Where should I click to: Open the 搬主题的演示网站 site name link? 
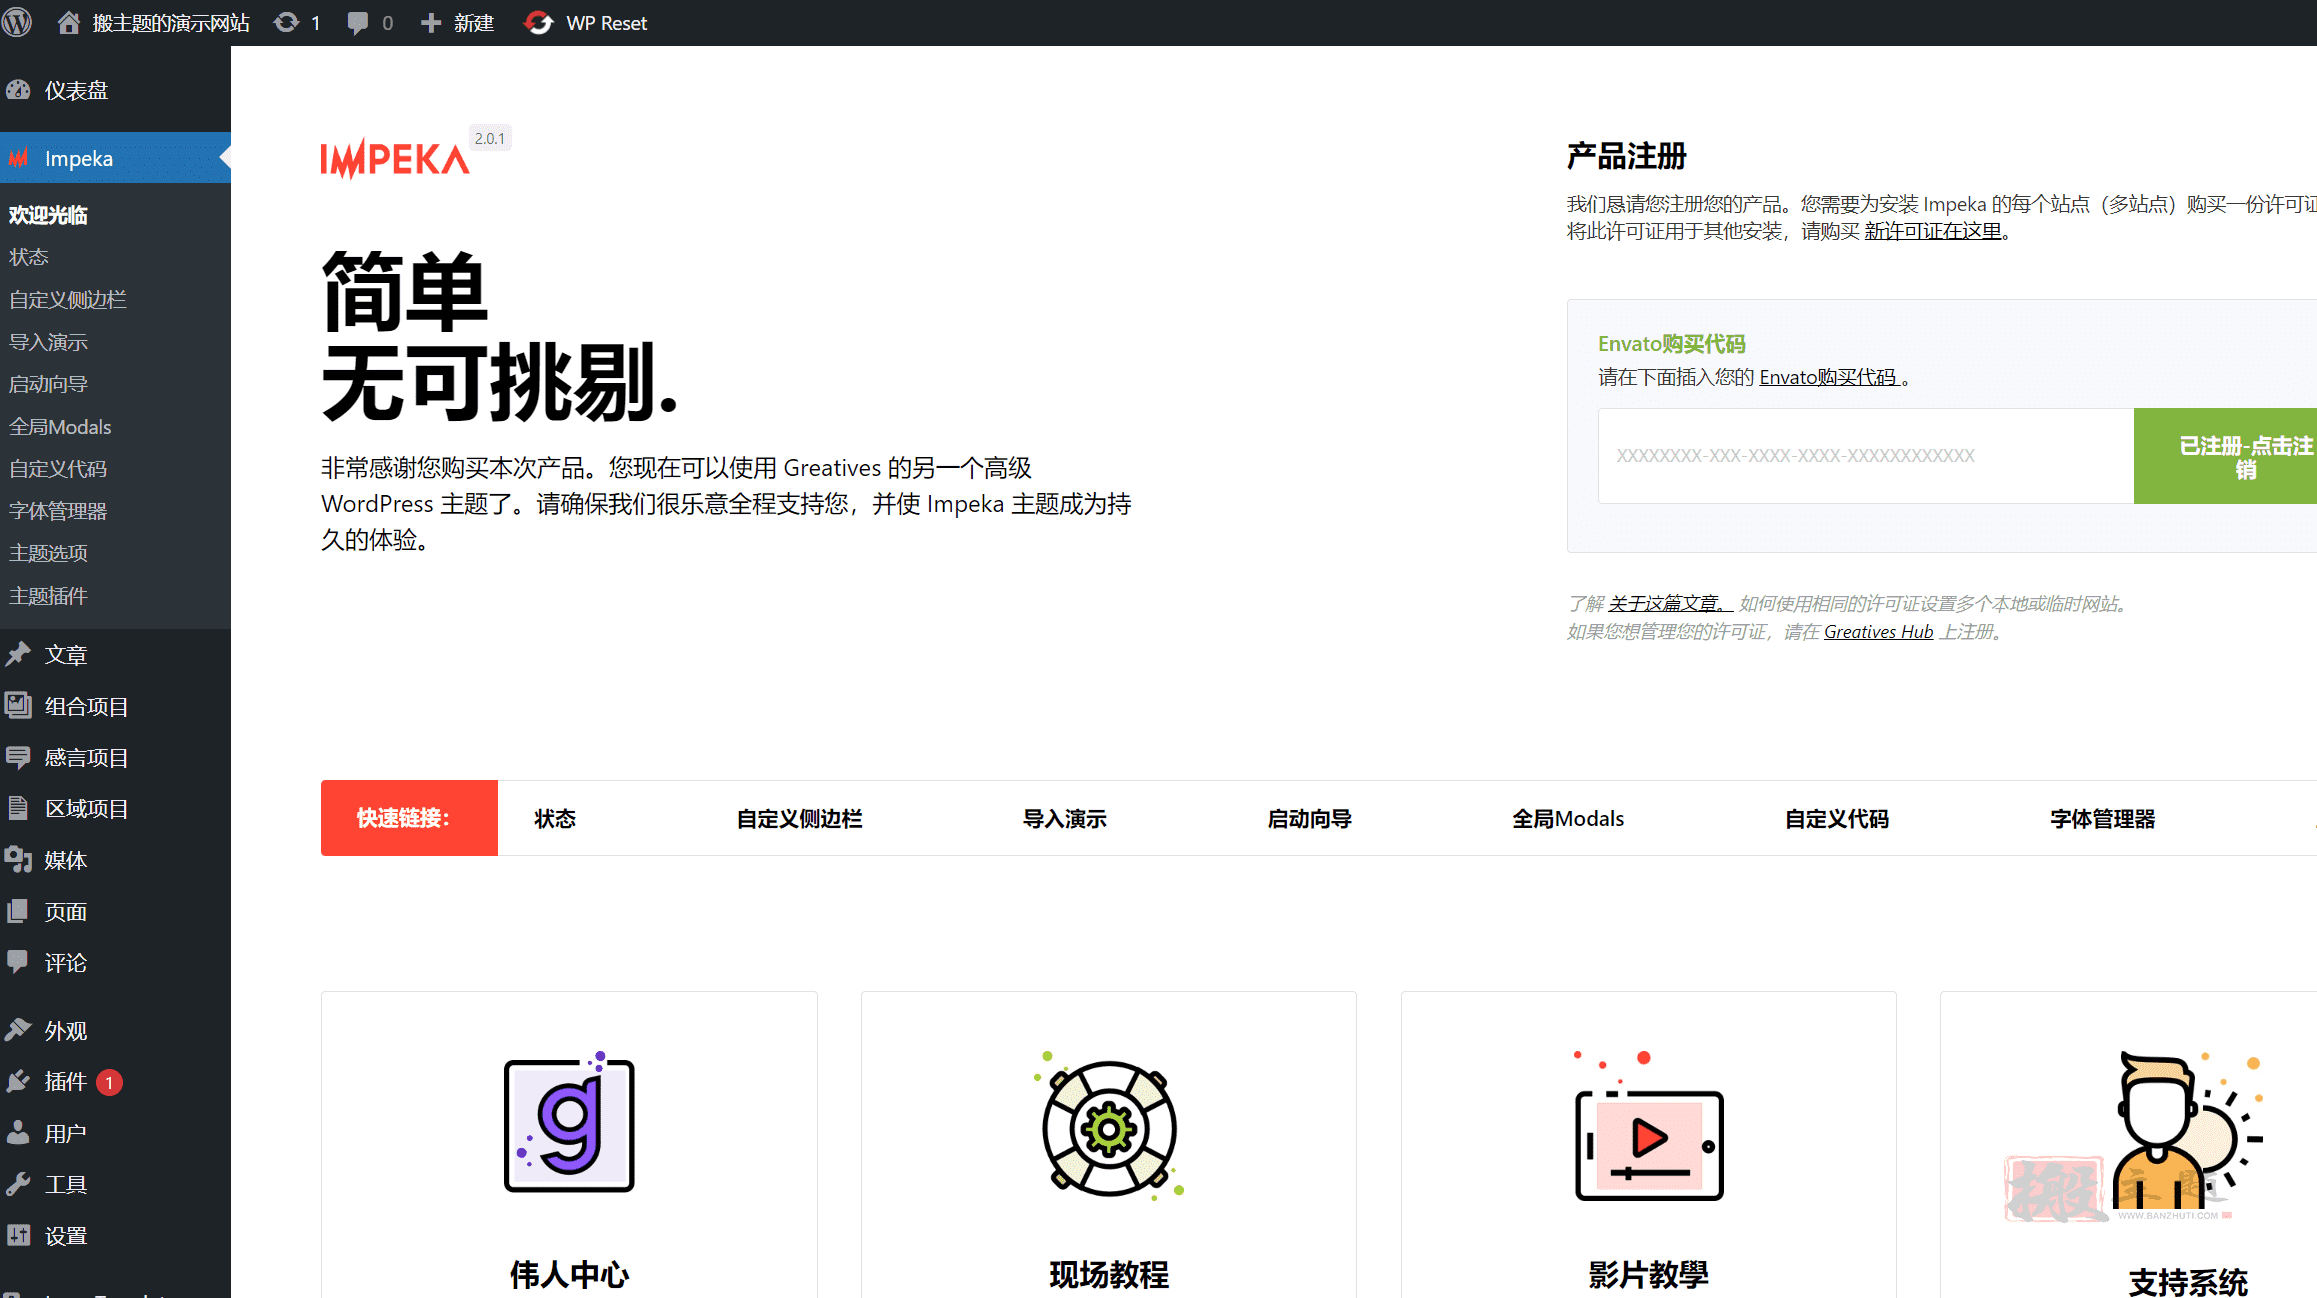pyautogui.click(x=171, y=22)
